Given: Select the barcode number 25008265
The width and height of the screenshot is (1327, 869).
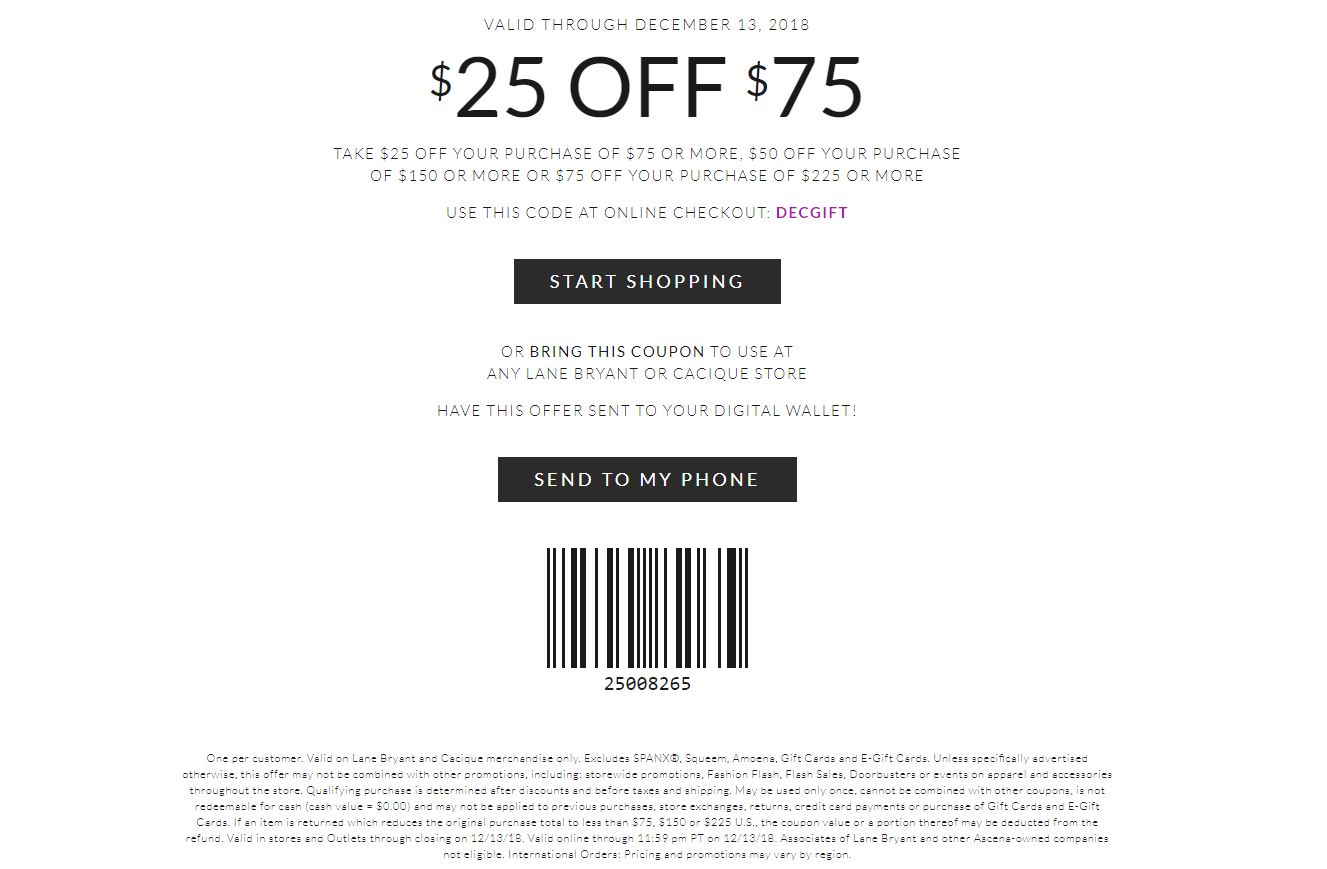Looking at the screenshot, I should click(x=647, y=684).
